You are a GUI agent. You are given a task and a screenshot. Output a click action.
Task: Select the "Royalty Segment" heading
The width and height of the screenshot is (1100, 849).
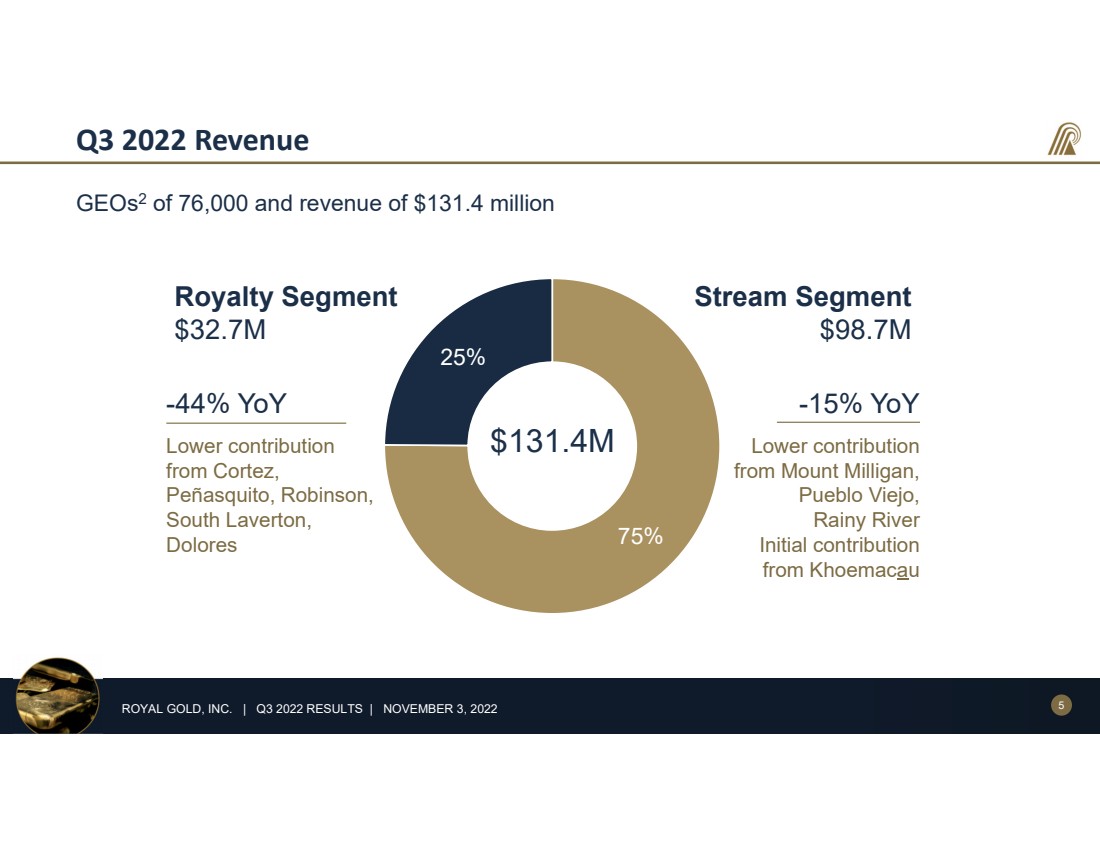pos(286,297)
